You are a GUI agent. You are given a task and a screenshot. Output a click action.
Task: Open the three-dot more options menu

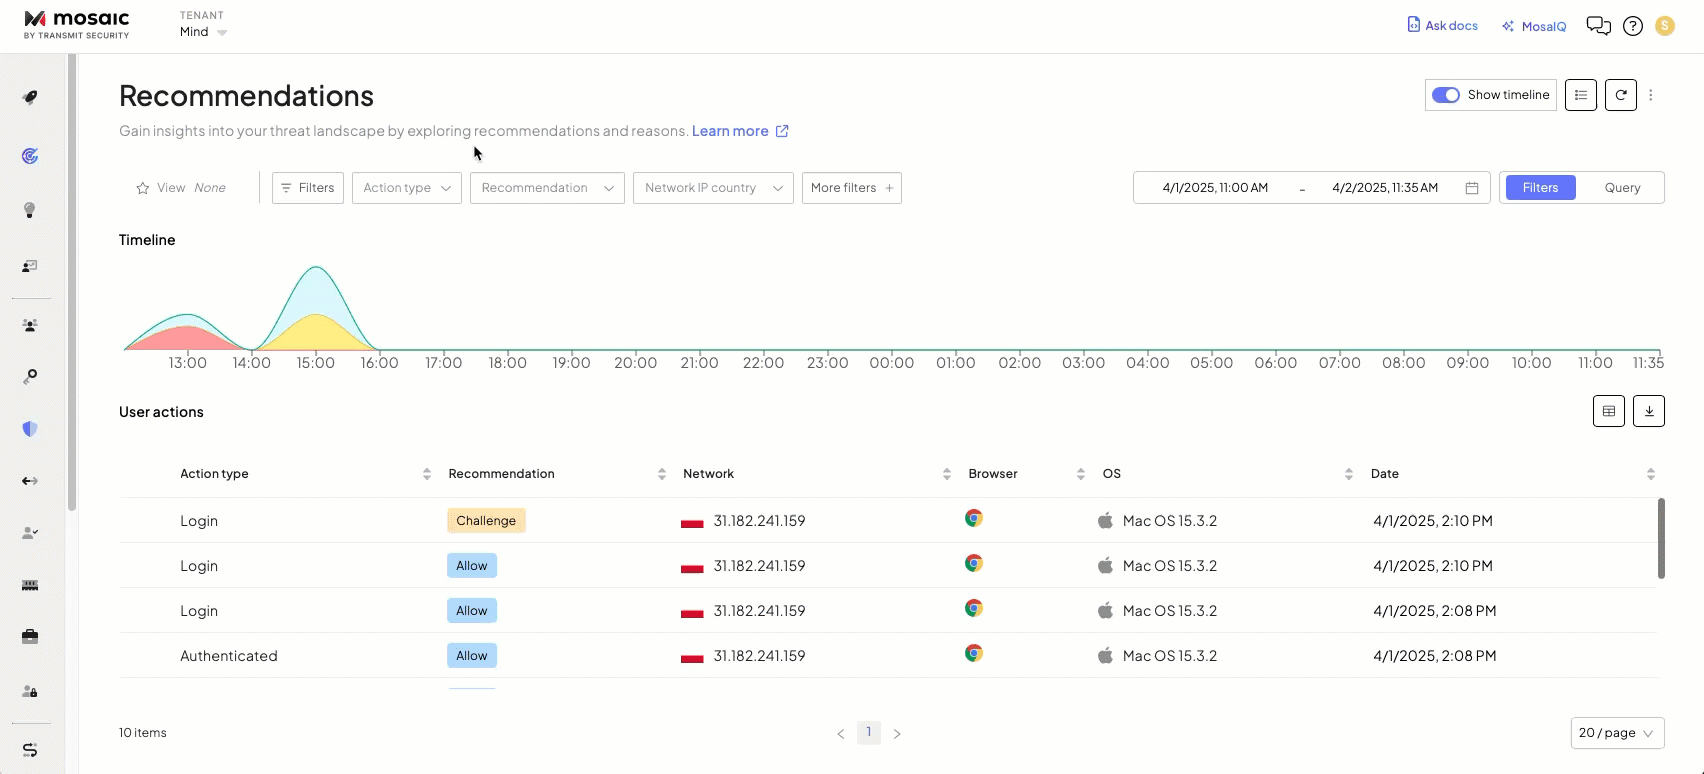pyautogui.click(x=1650, y=95)
